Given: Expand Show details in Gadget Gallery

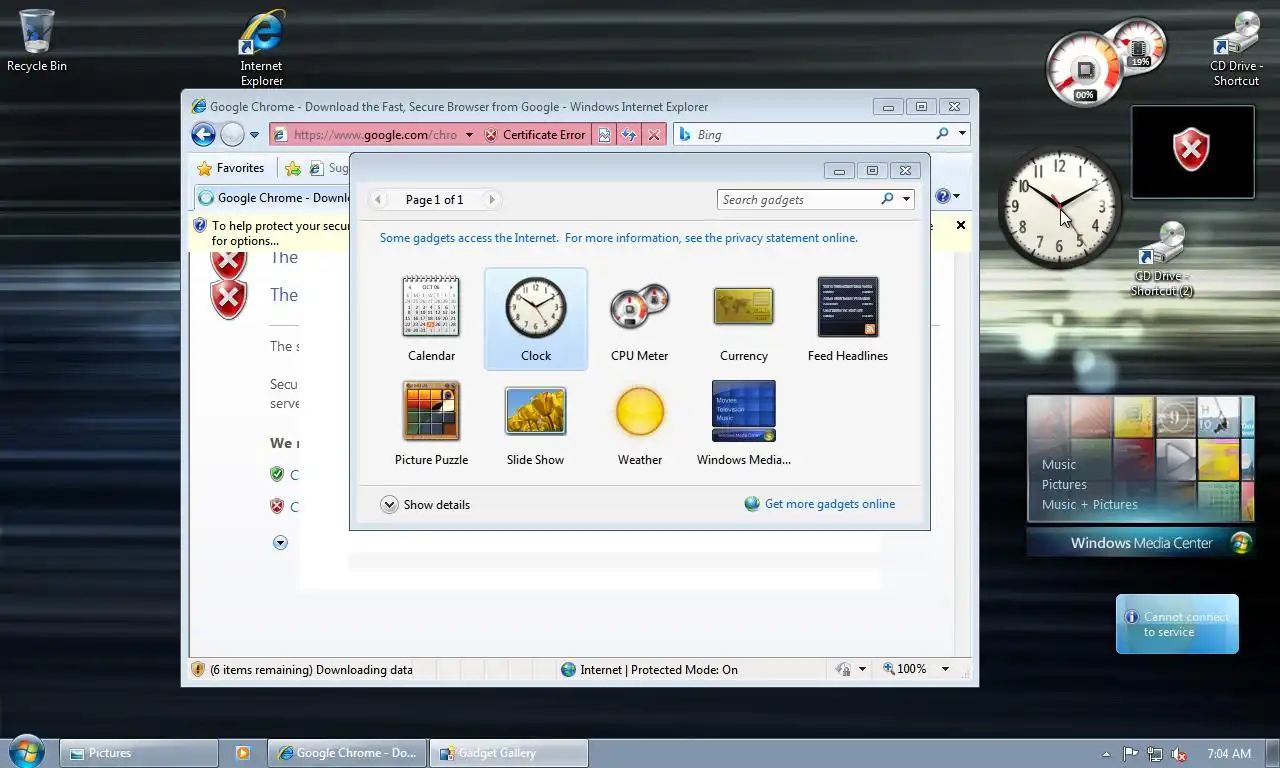Looking at the screenshot, I should [x=425, y=505].
